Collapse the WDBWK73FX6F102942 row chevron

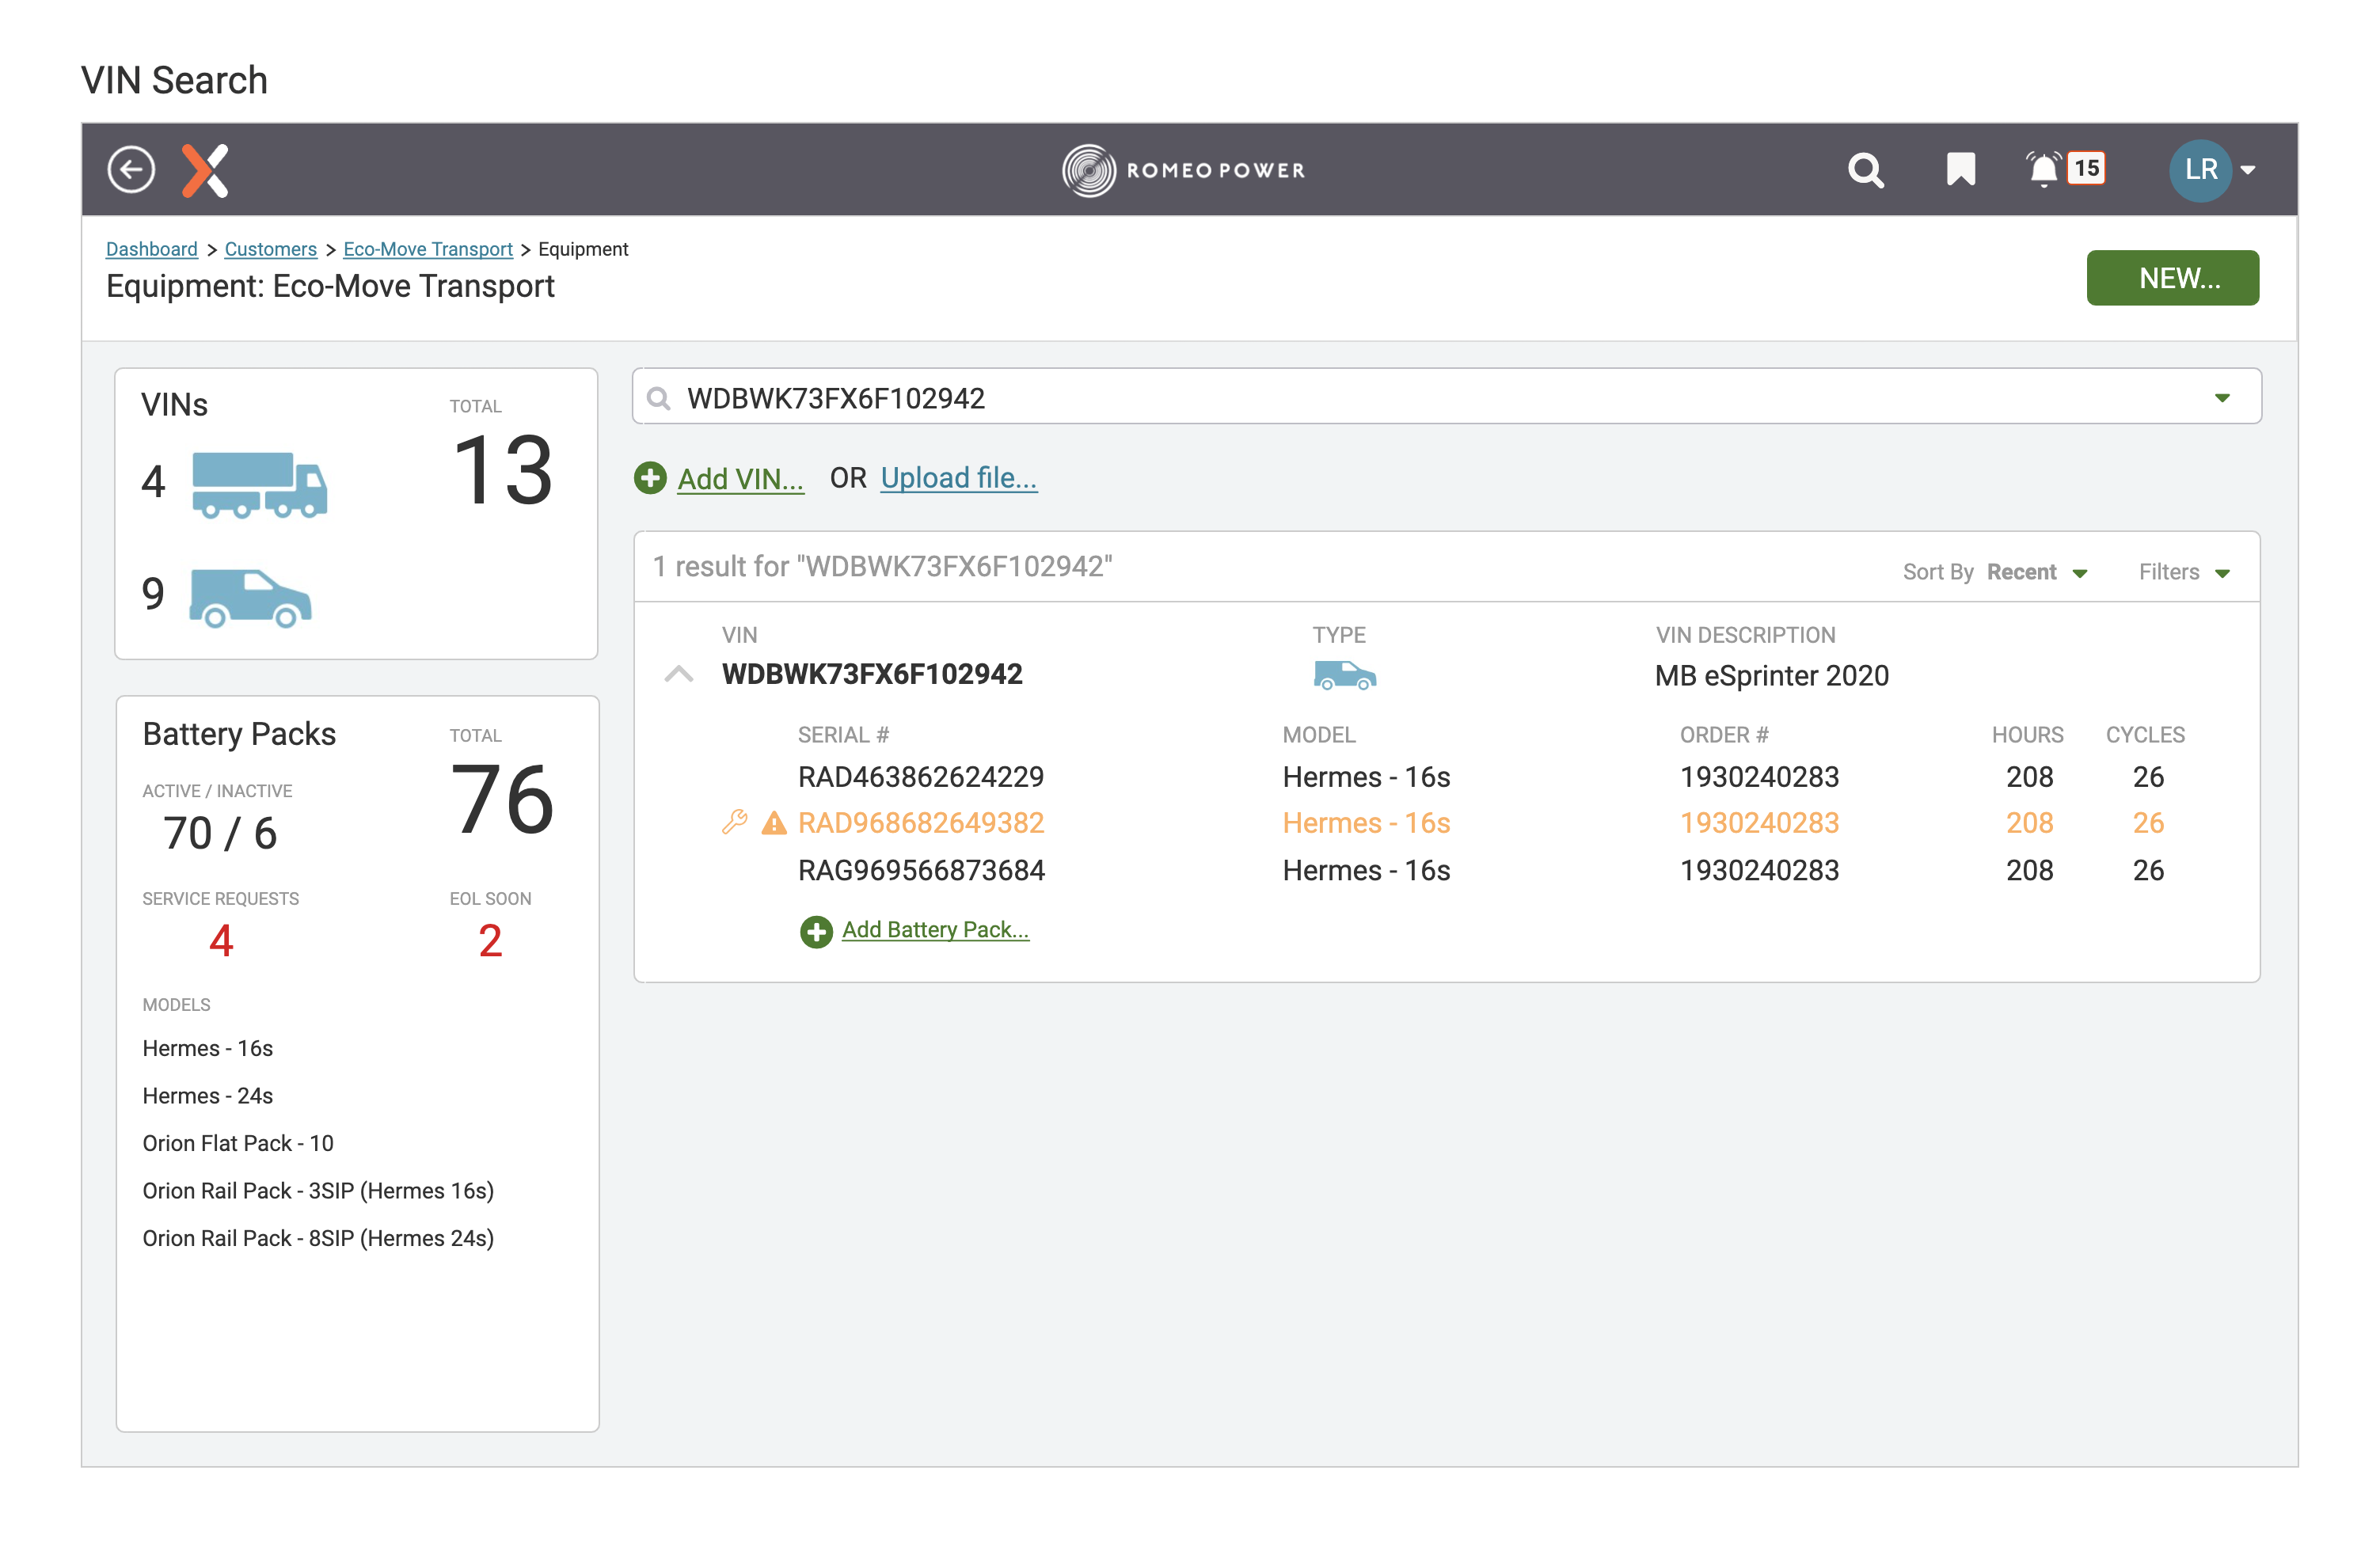[x=679, y=675]
